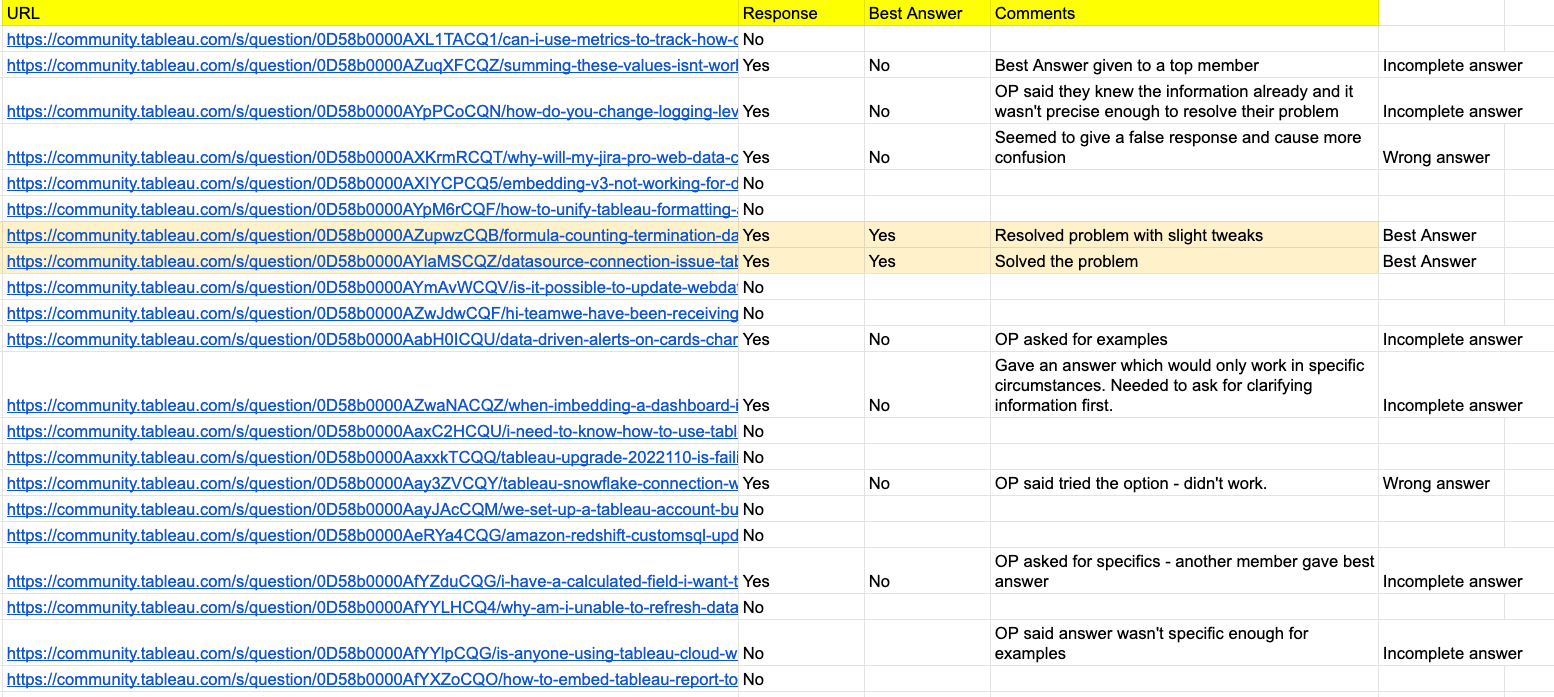Select 'Incomplete answer' in when-imbedding row
Screen dimensions: 1554x697
coord(1452,406)
